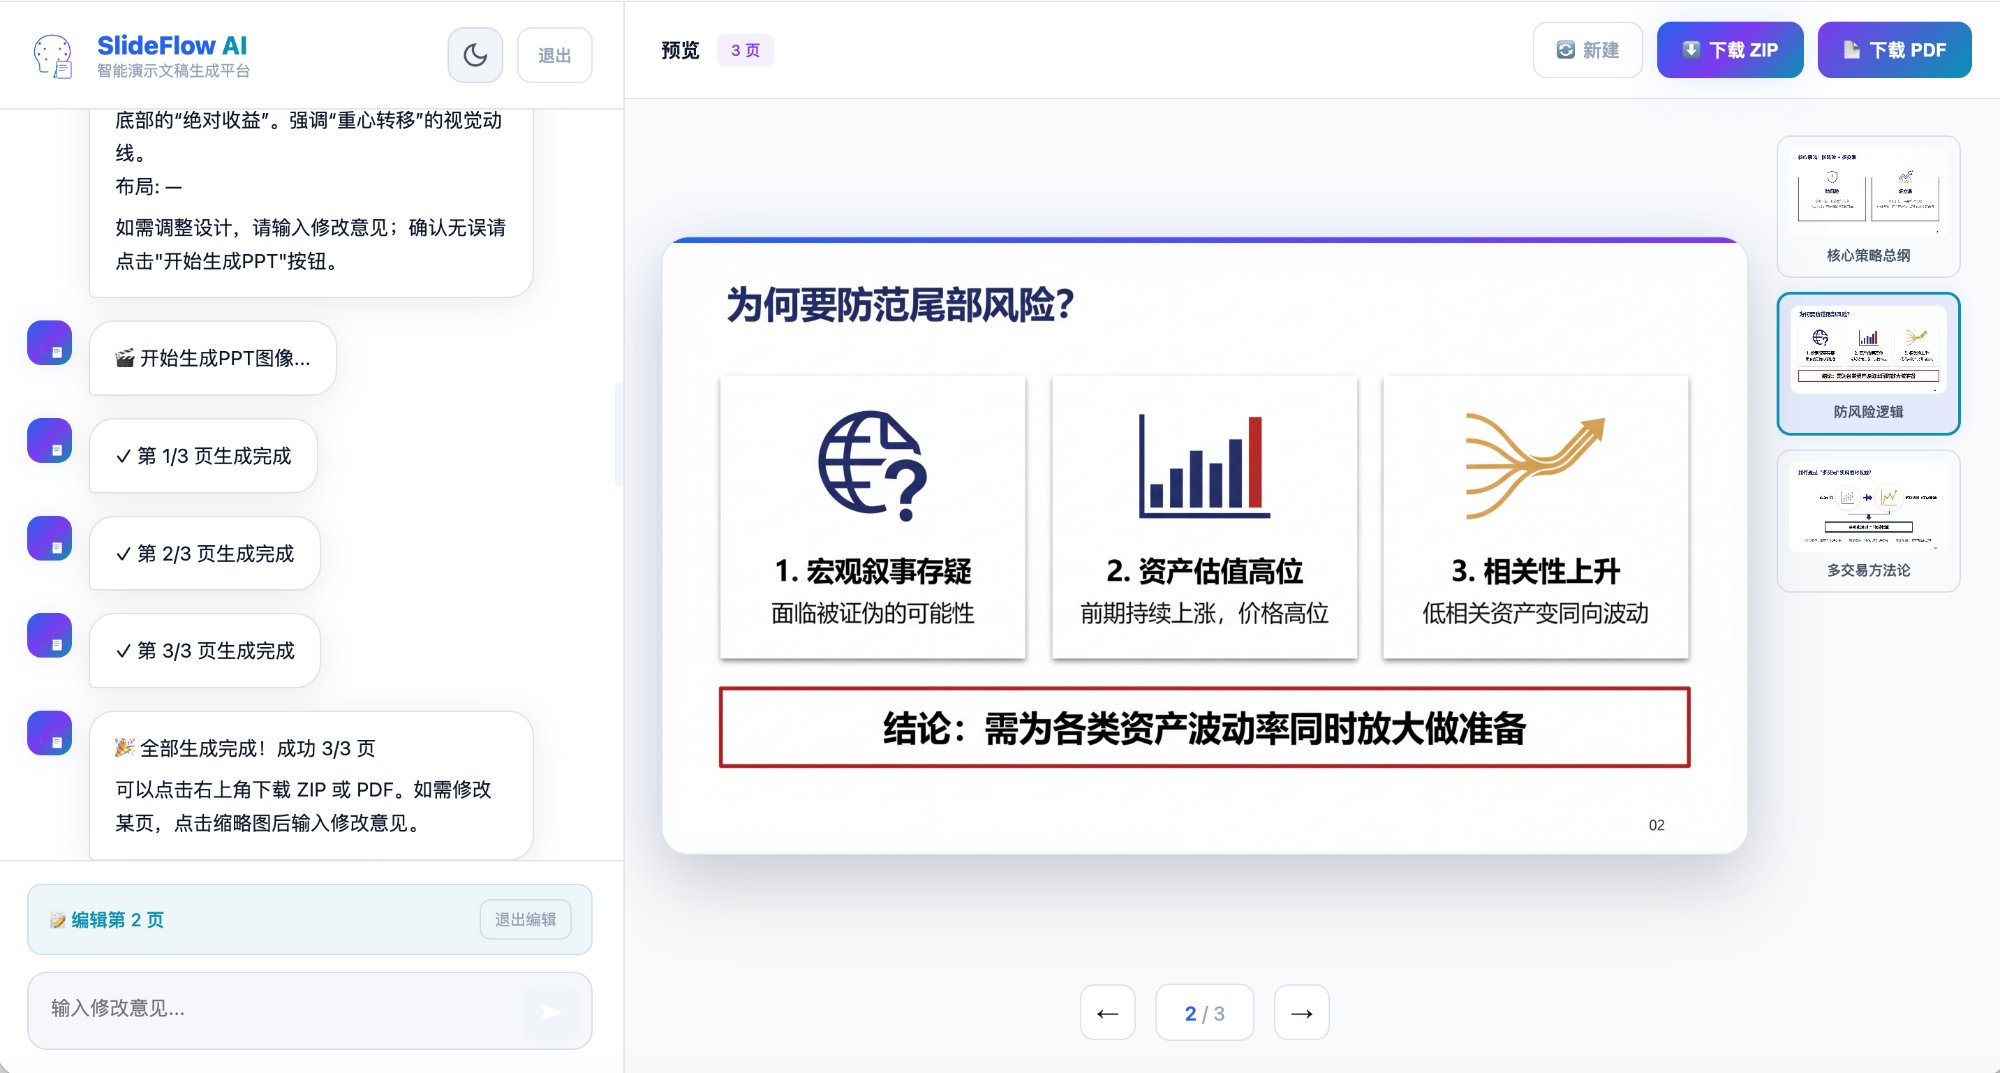
Task: Switch to the 预览 tab
Action: [678, 49]
